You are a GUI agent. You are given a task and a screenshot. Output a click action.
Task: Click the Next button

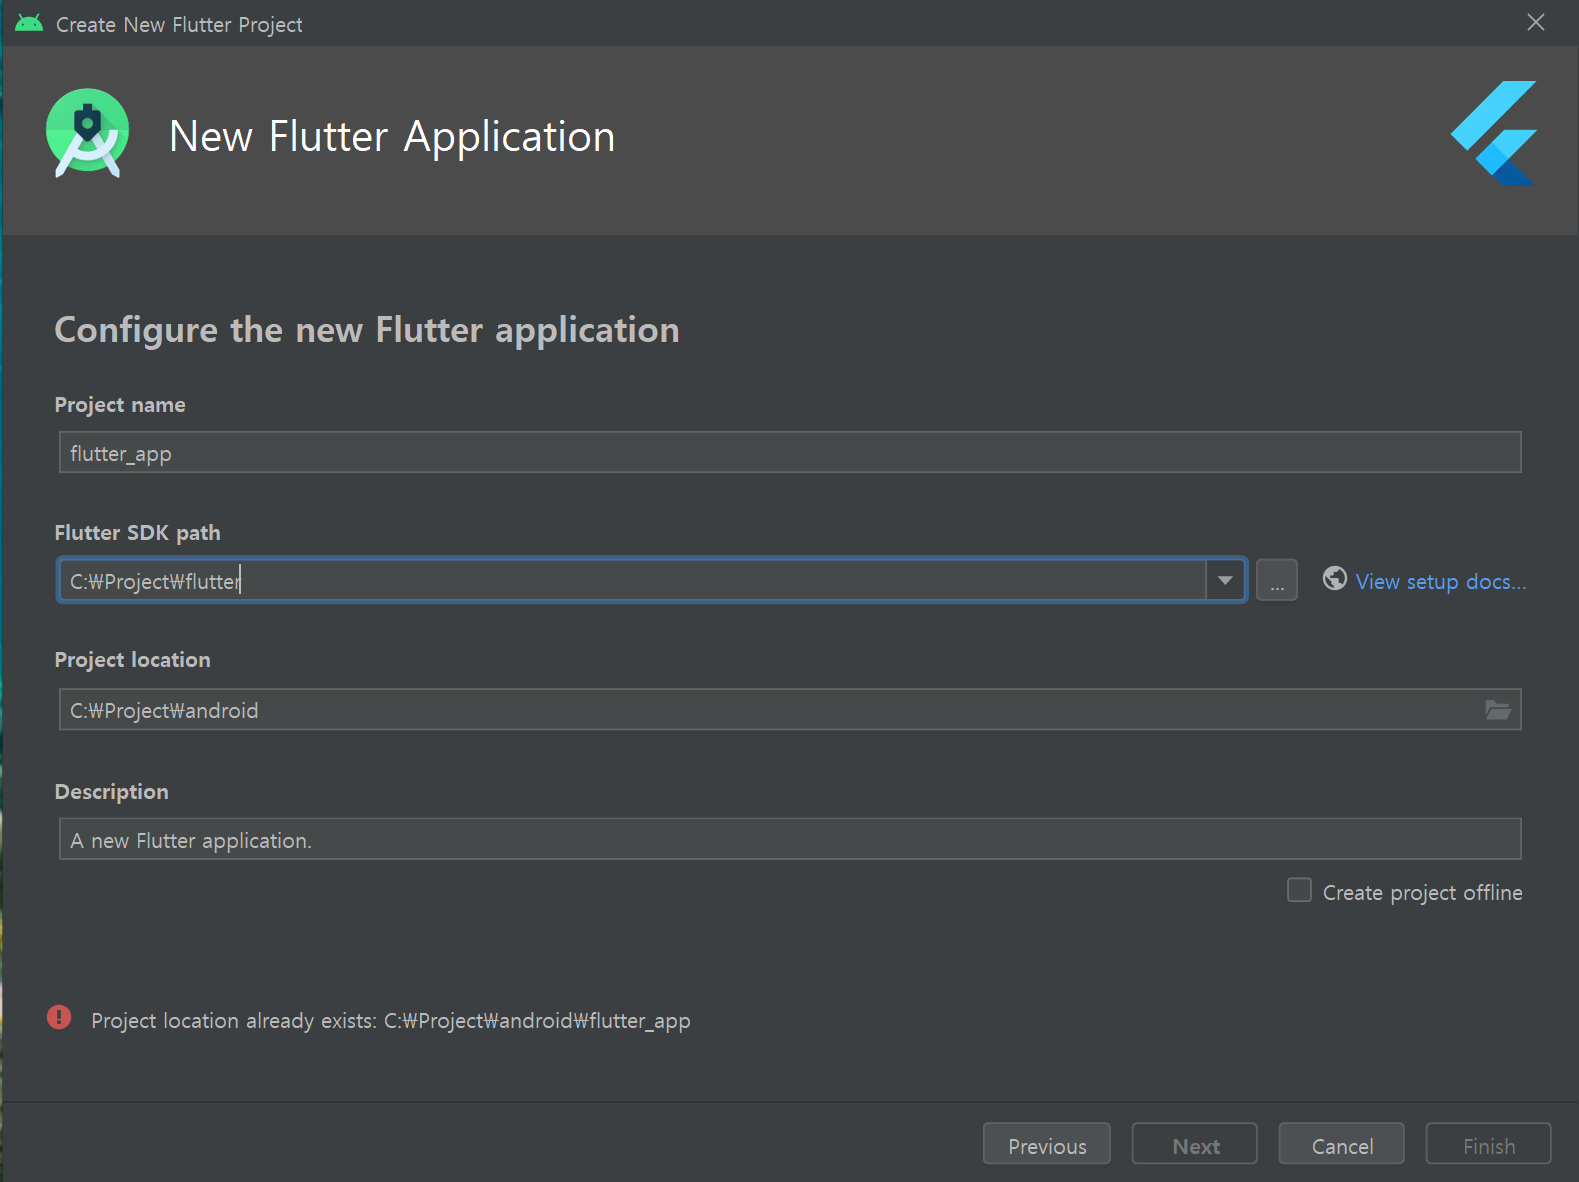[x=1195, y=1144]
